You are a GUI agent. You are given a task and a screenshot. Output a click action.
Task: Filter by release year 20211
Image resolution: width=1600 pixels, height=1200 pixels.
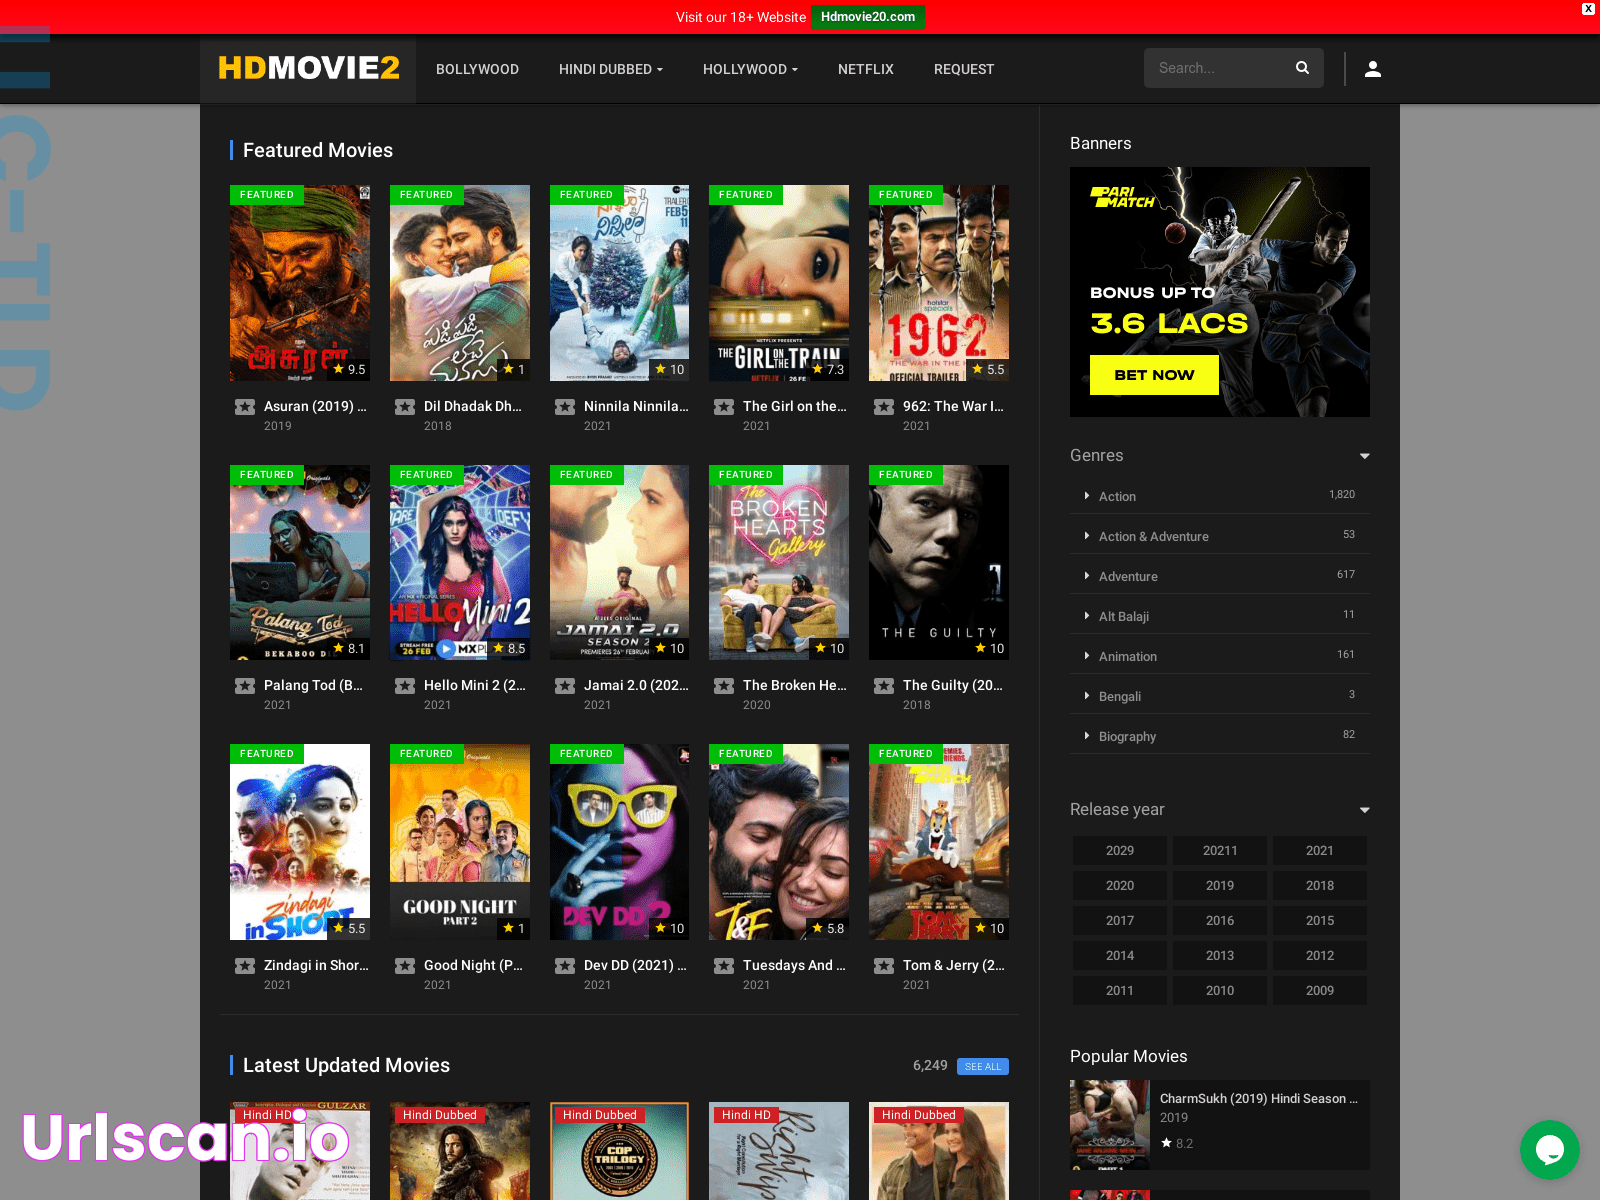coord(1220,850)
